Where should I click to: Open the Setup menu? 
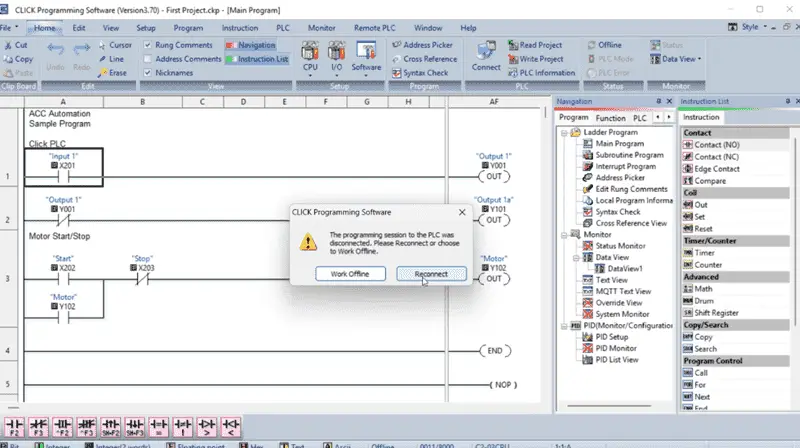click(x=145, y=28)
